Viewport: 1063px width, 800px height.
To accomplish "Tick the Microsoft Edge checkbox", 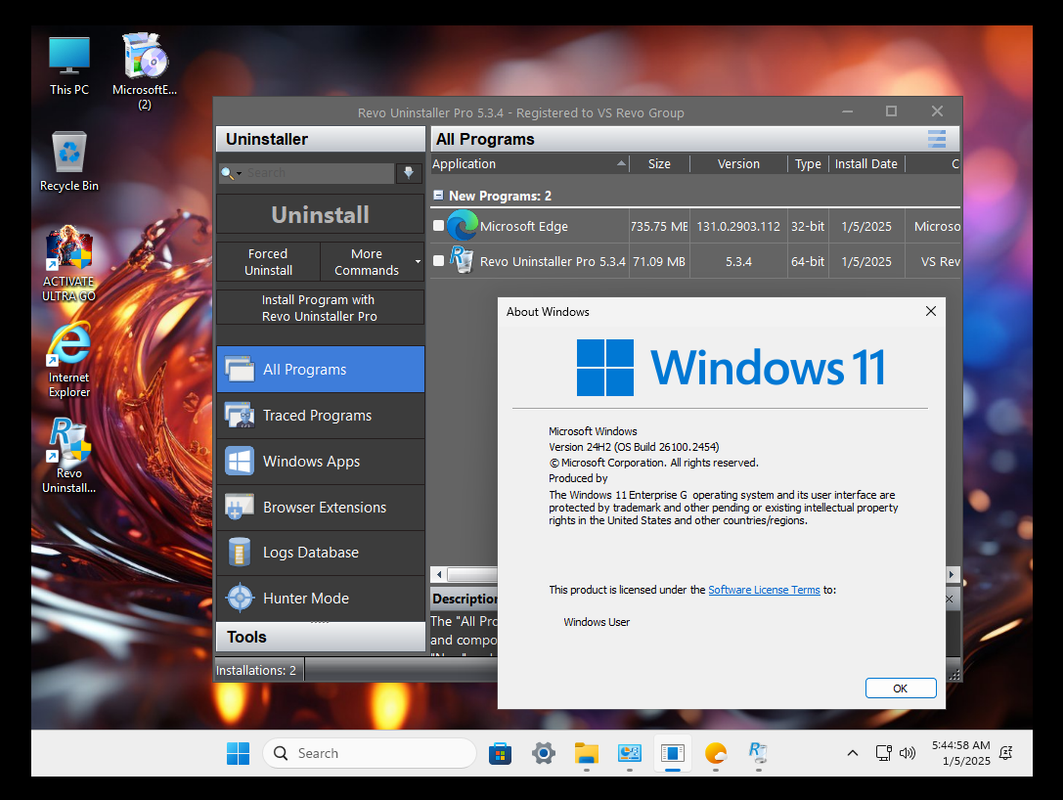I will (439, 226).
